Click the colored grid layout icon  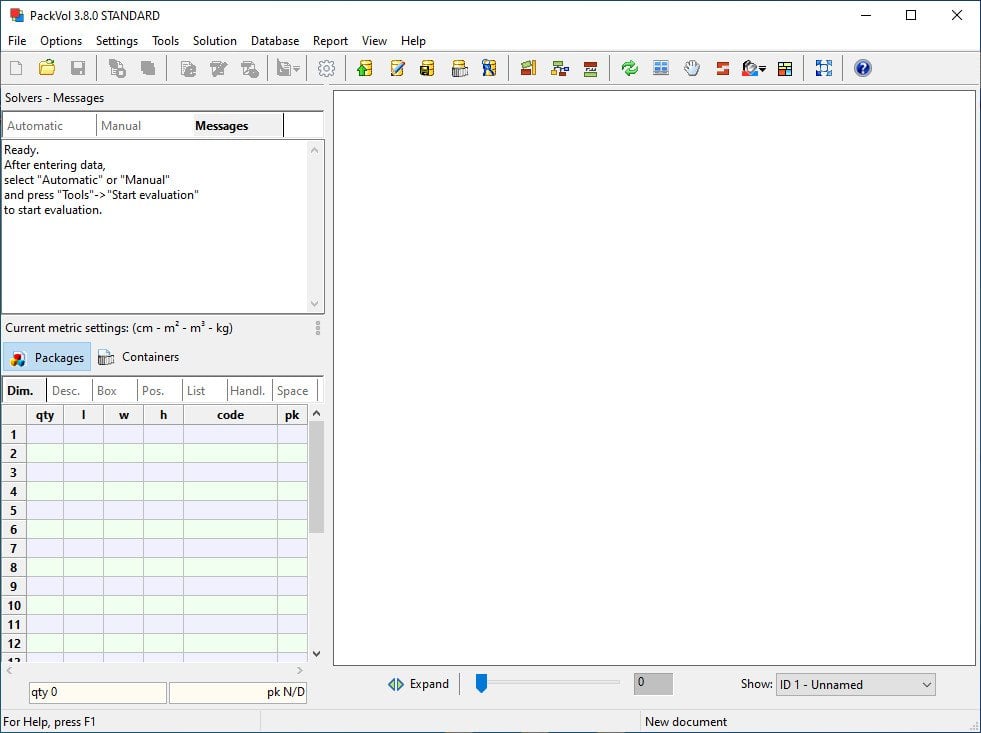click(x=785, y=68)
